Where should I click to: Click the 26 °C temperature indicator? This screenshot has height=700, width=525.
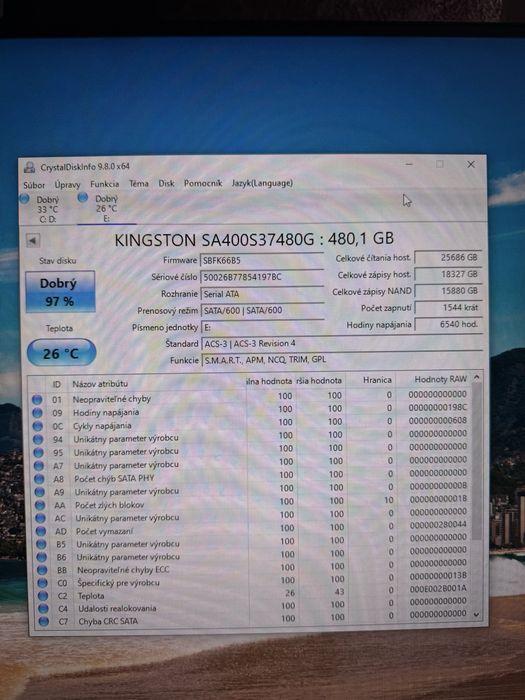(61, 353)
